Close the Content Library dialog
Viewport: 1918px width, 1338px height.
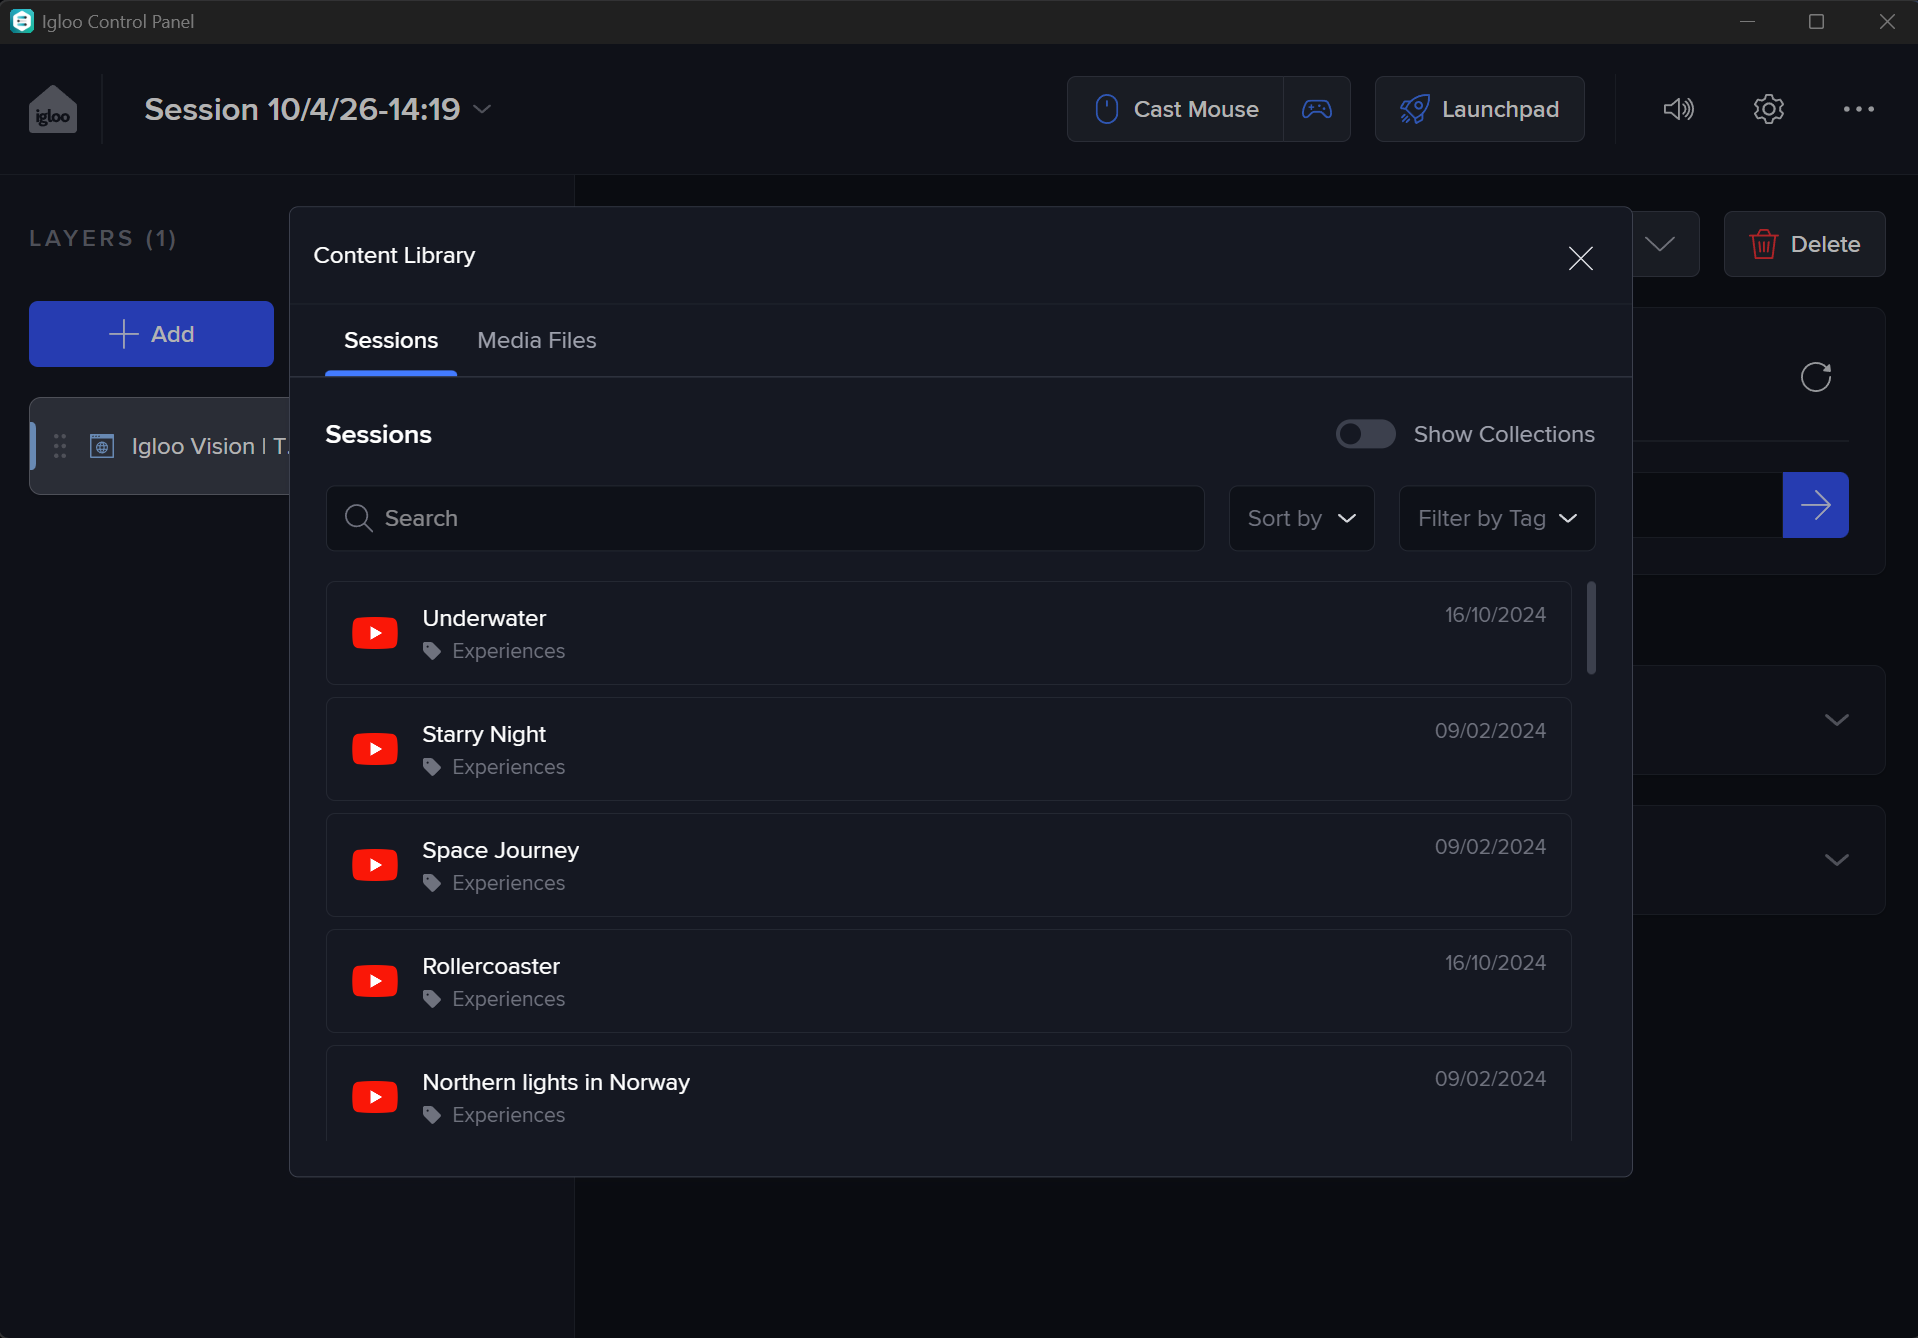pyautogui.click(x=1580, y=258)
